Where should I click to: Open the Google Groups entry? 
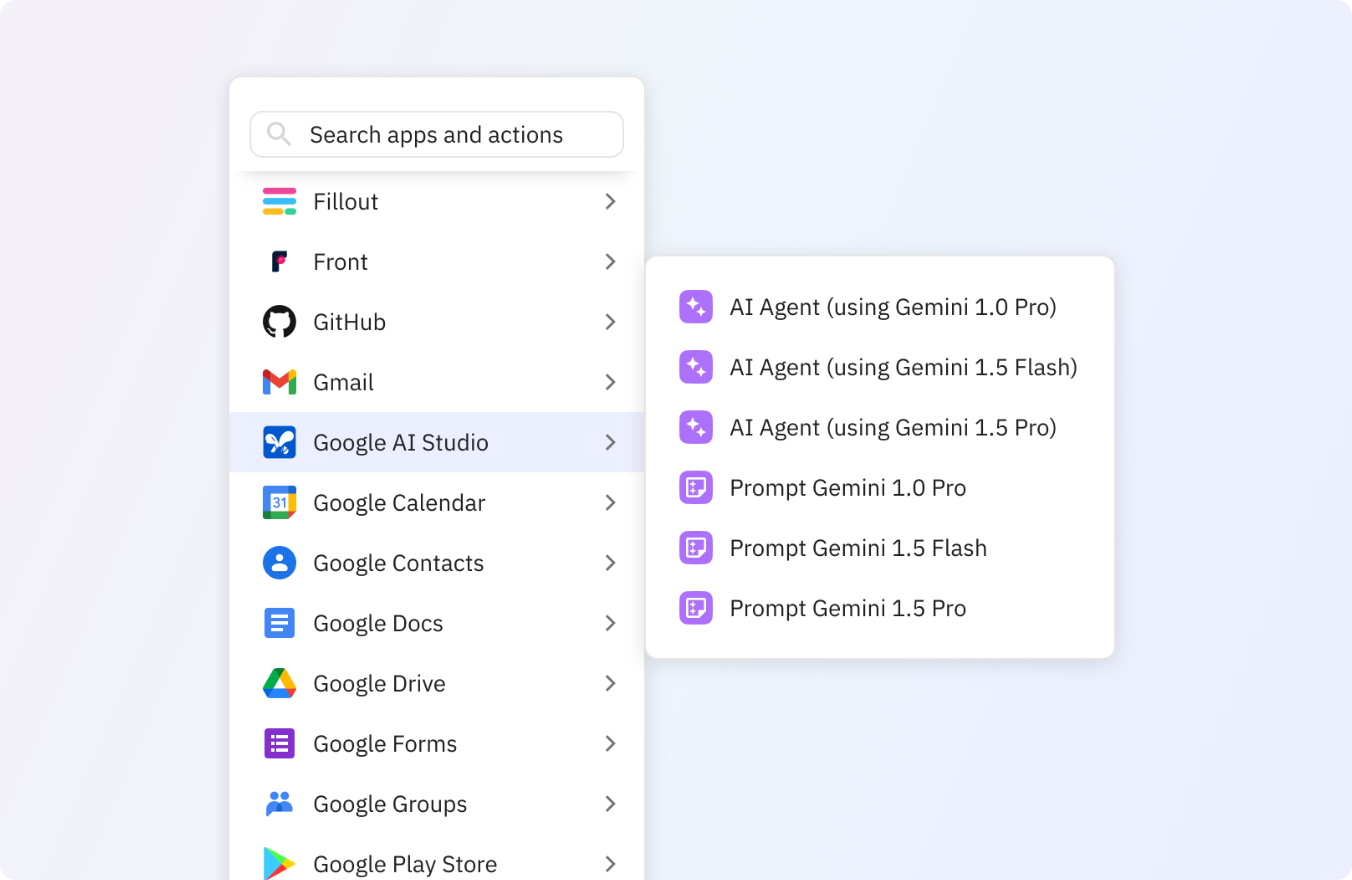pos(437,803)
